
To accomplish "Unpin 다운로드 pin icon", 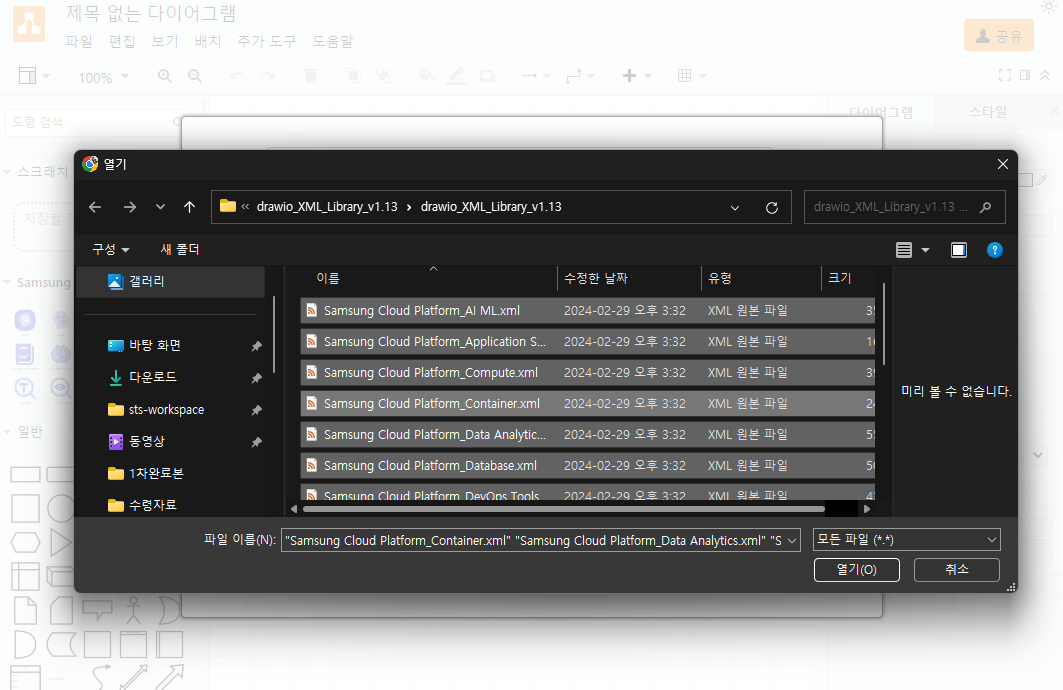I will 256,378.
